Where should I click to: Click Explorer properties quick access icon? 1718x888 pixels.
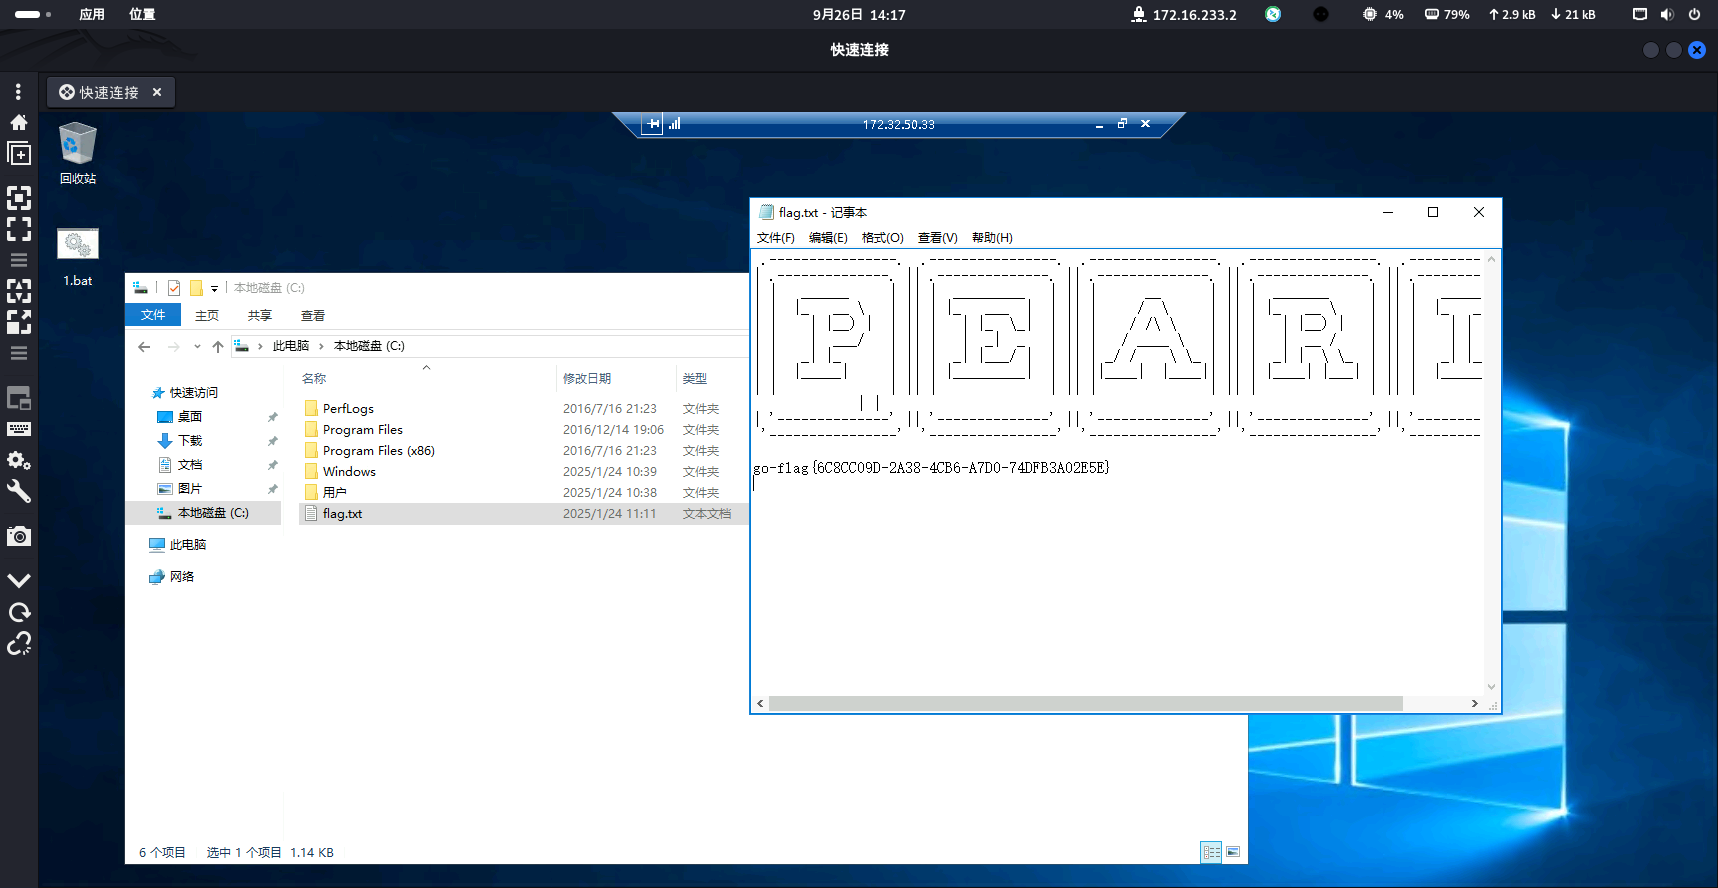[x=174, y=288]
